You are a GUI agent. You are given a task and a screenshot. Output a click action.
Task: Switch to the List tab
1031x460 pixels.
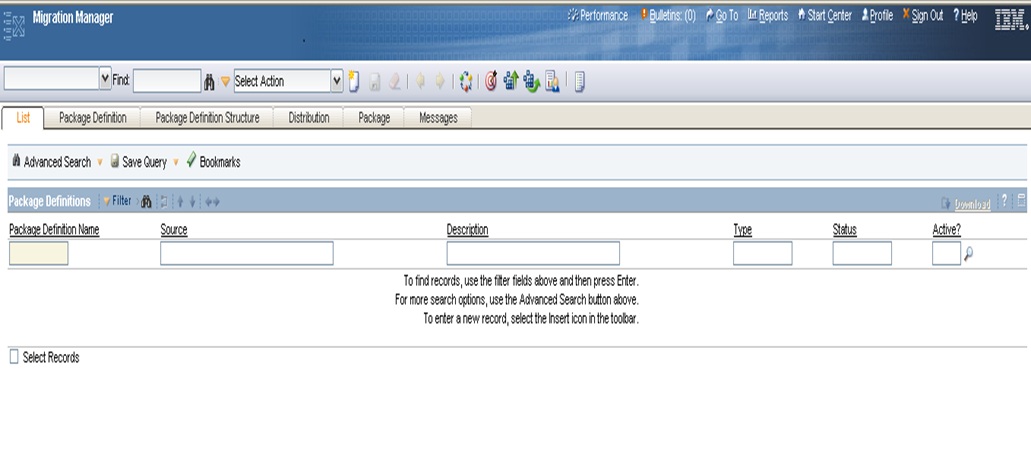pos(23,118)
